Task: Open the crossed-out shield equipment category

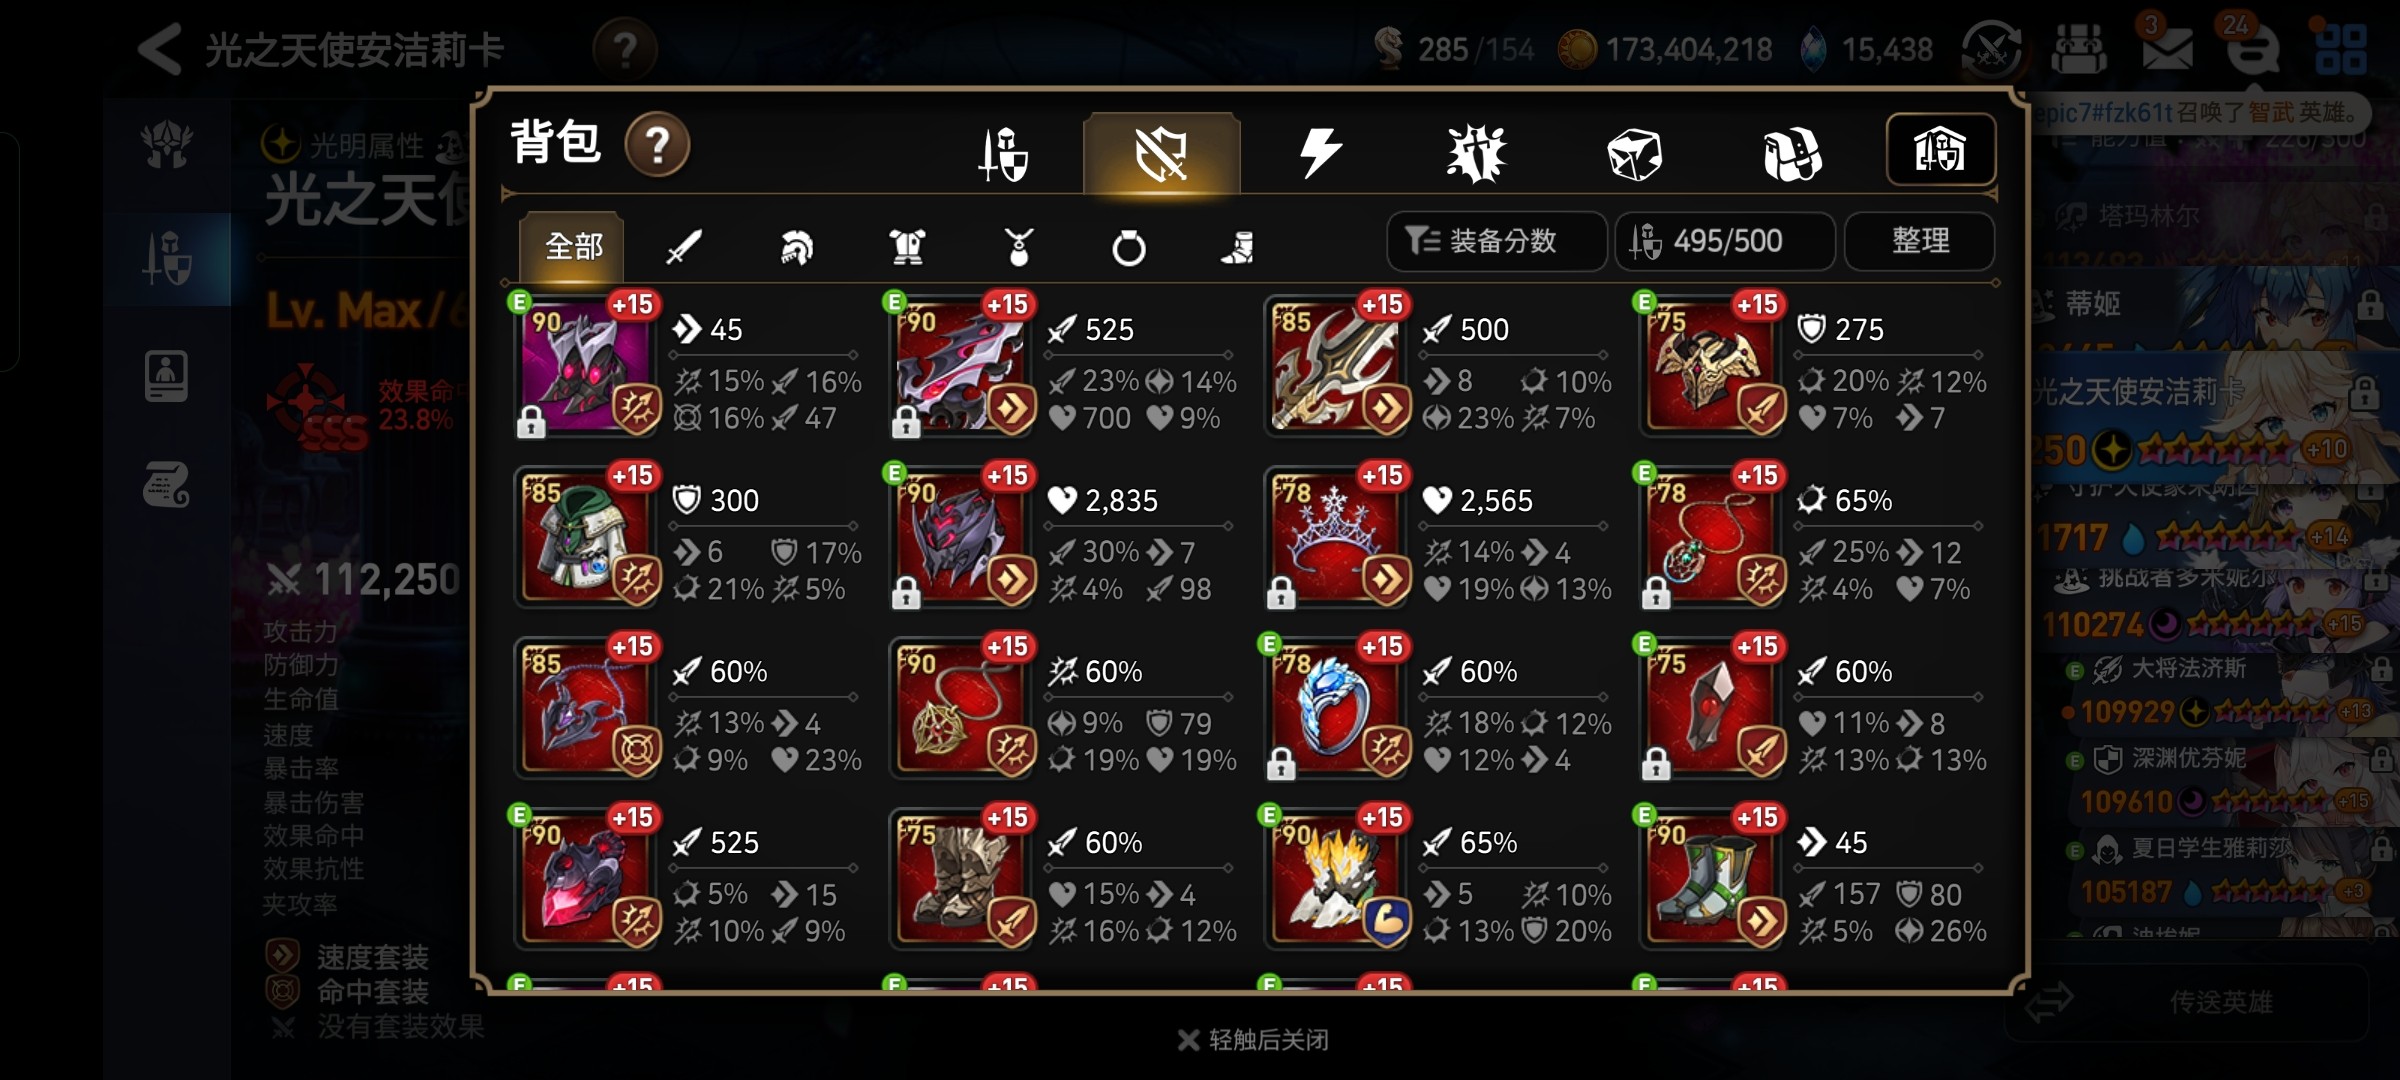Action: point(1161,154)
